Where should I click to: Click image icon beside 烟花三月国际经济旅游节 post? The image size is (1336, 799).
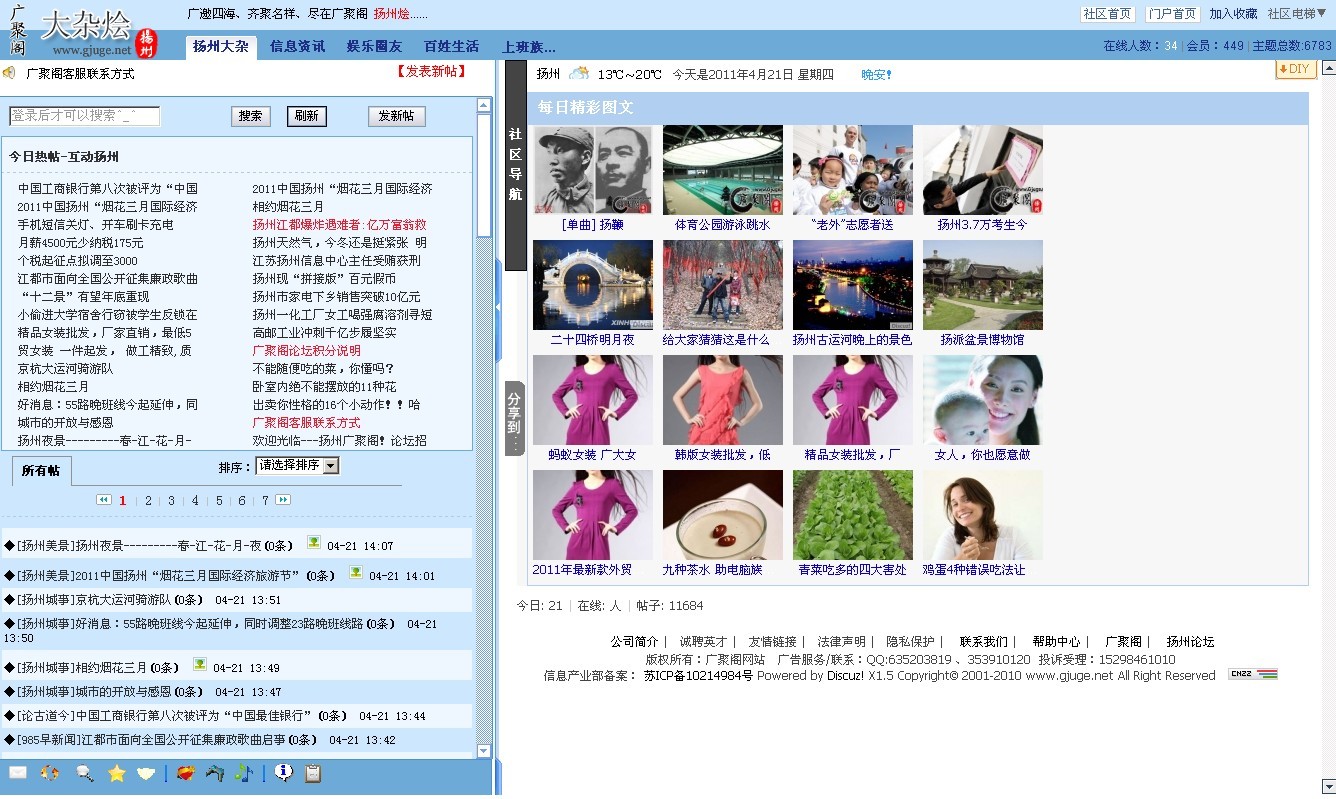[356, 573]
